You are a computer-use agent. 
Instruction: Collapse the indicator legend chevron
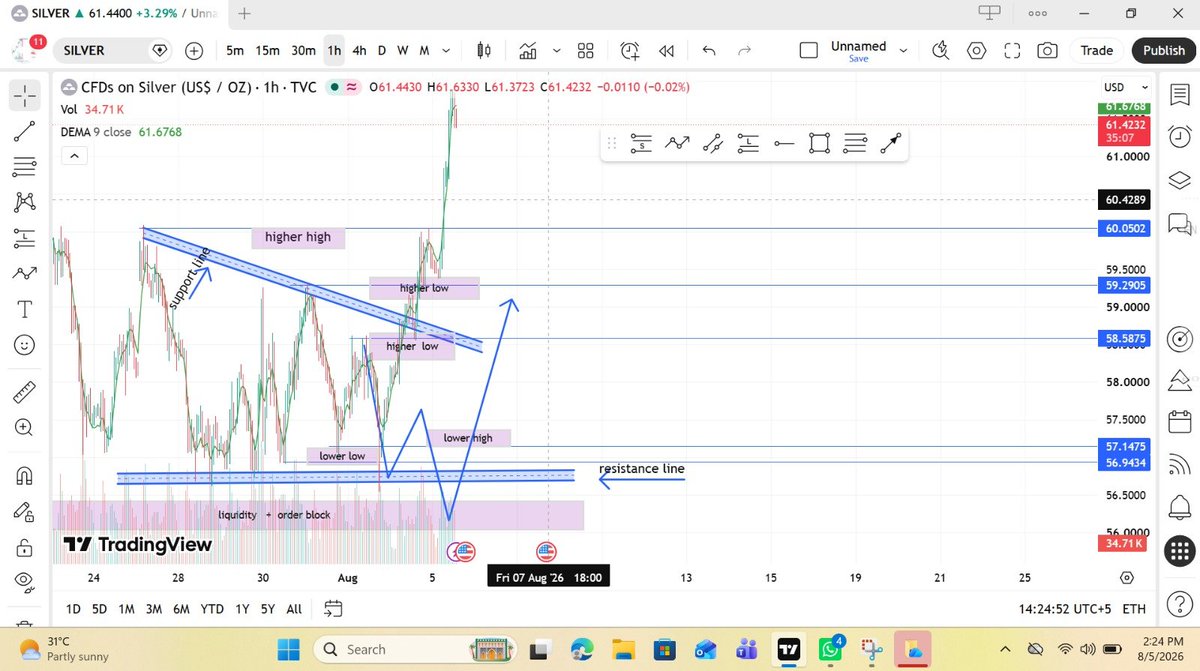pyautogui.click(x=73, y=155)
